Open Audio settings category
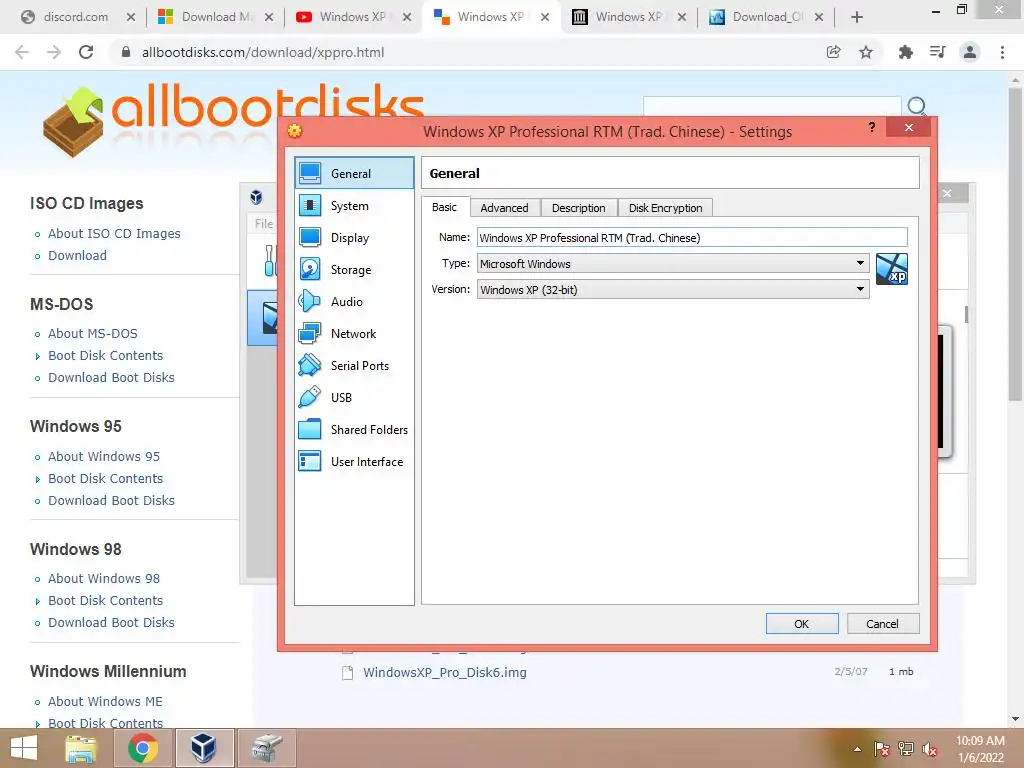Image resolution: width=1024 pixels, height=768 pixels. coord(354,302)
